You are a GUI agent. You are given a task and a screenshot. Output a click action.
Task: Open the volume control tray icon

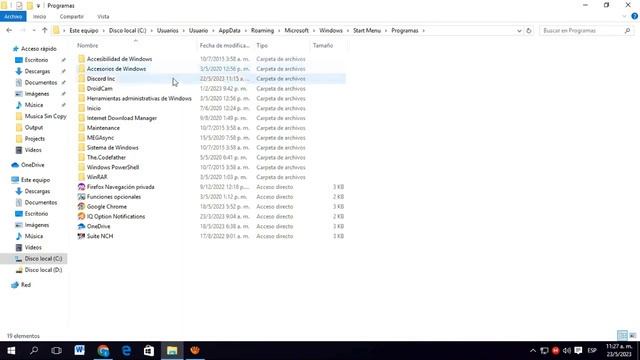[x=567, y=351]
